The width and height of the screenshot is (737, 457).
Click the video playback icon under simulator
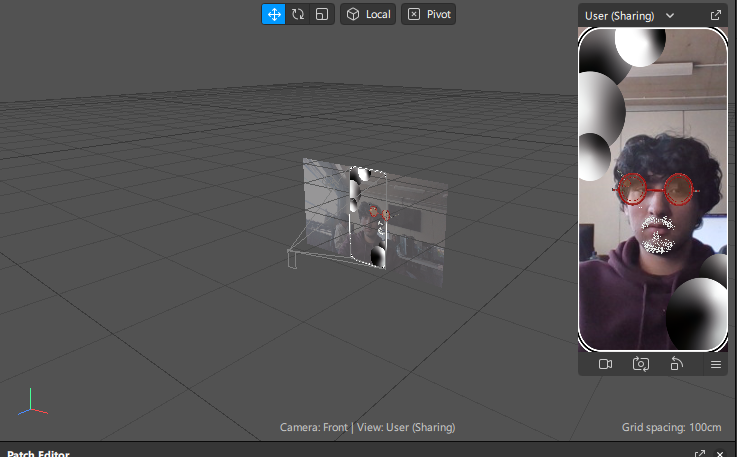pos(605,364)
